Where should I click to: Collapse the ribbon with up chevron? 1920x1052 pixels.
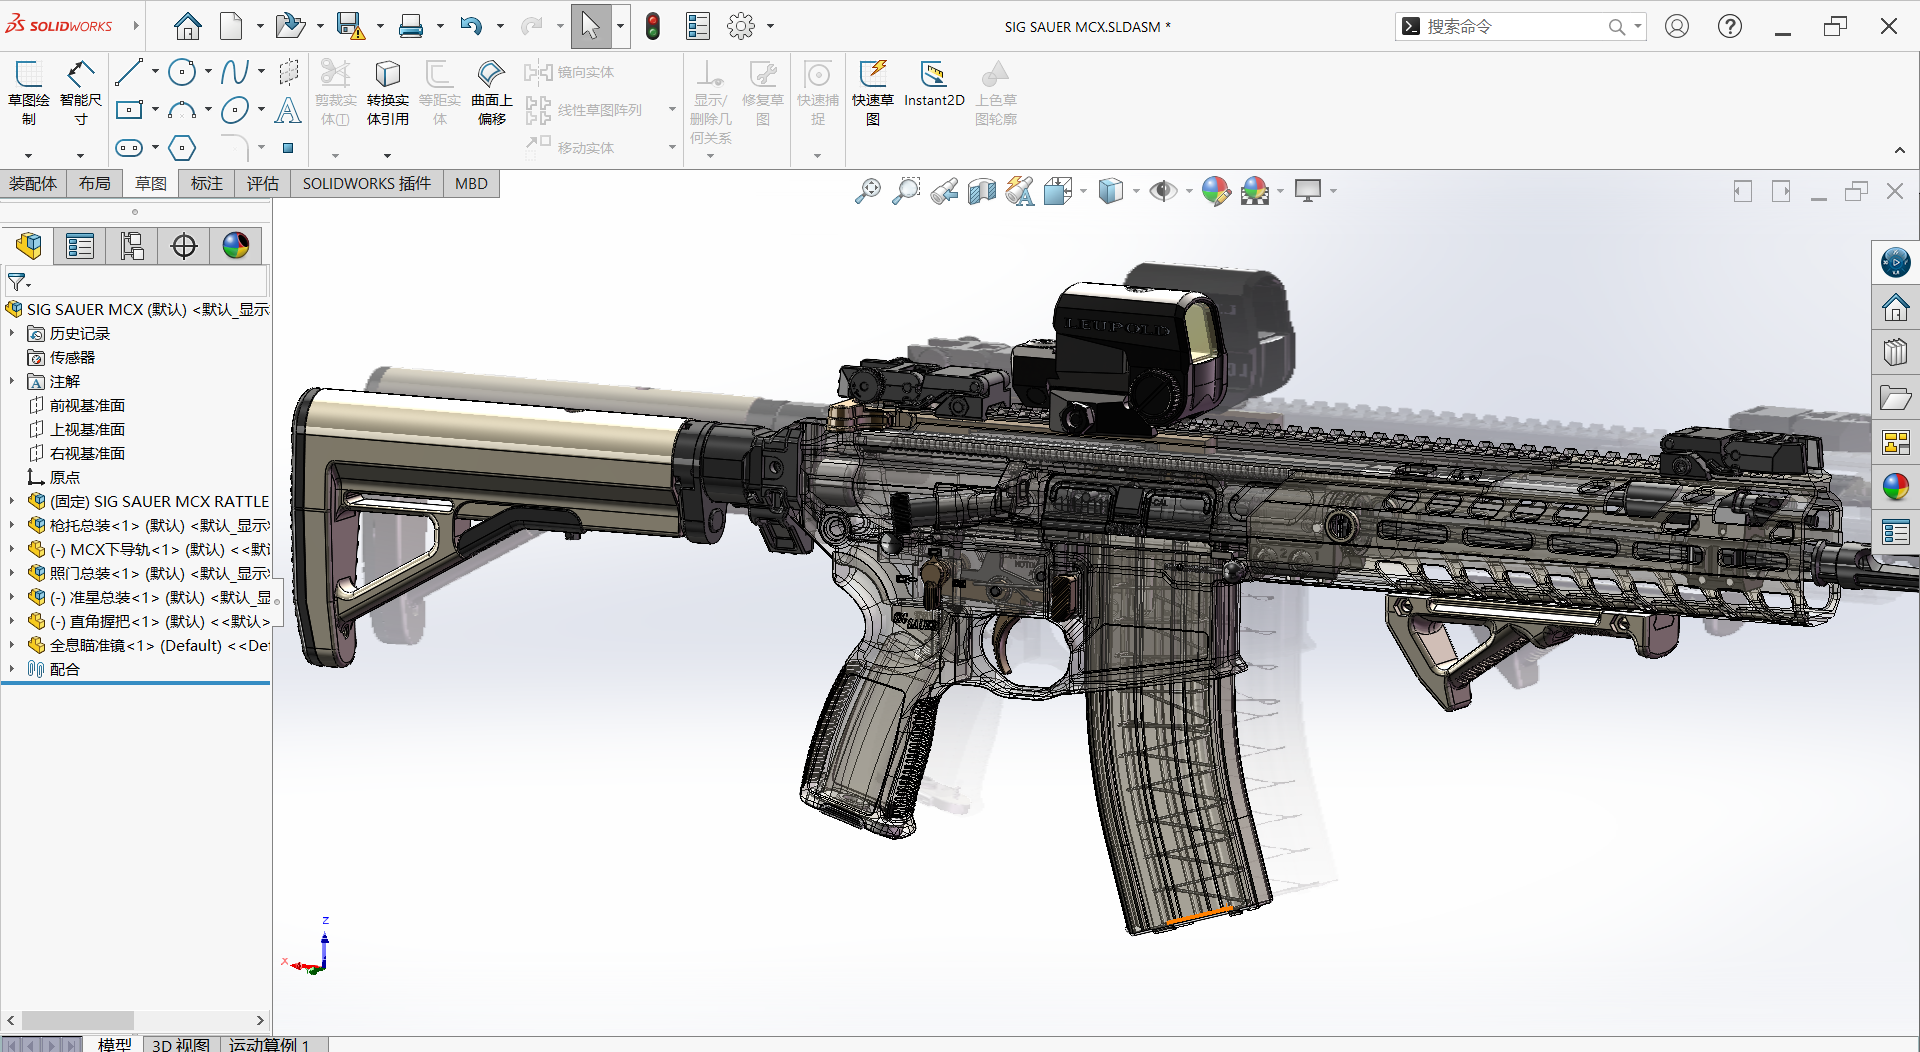click(x=1900, y=150)
